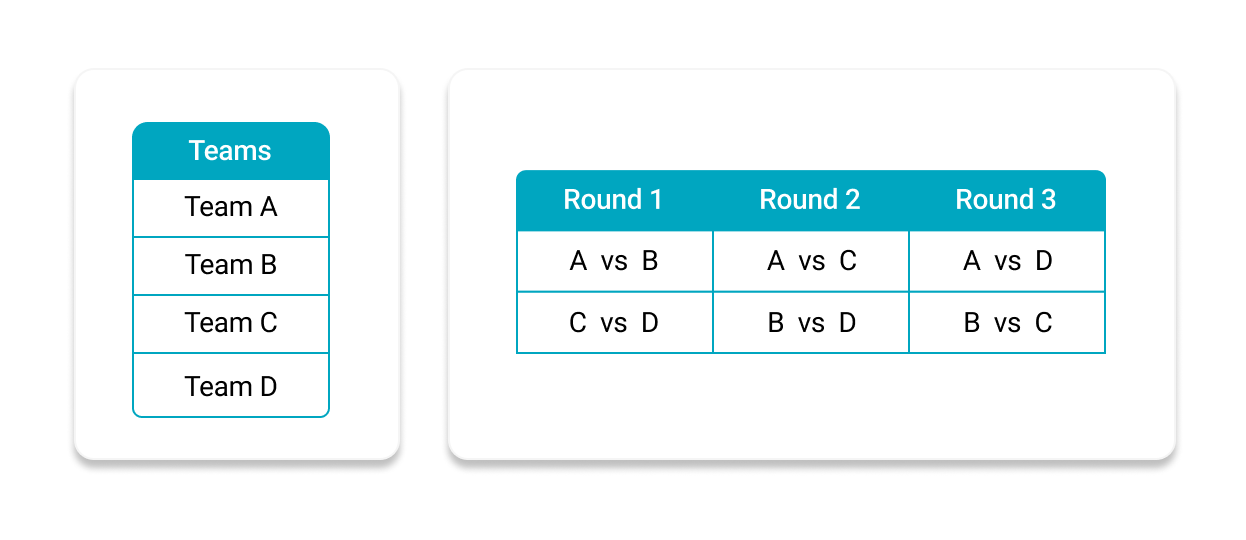The image size is (1246, 540).
Task: Click letter B in the A vs B match
Action: click(650, 261)
